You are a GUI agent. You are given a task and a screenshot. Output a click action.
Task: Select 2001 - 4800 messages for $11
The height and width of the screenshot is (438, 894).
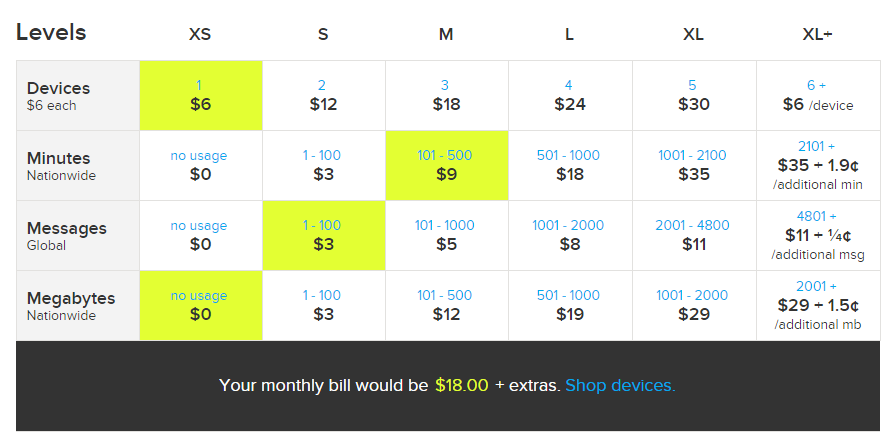(694, 236)
